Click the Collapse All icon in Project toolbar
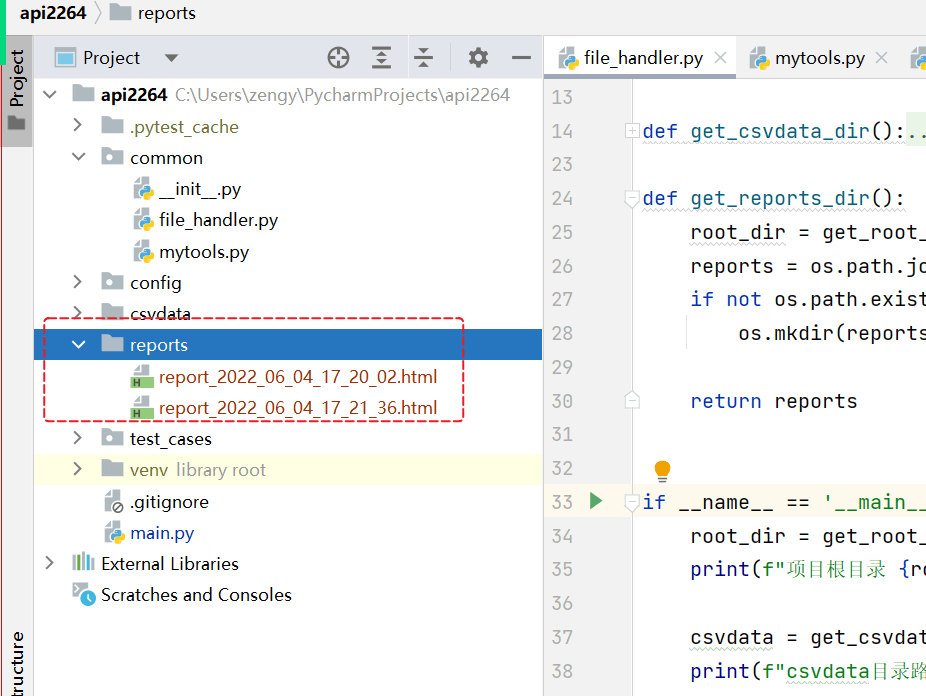 [423, 58]
